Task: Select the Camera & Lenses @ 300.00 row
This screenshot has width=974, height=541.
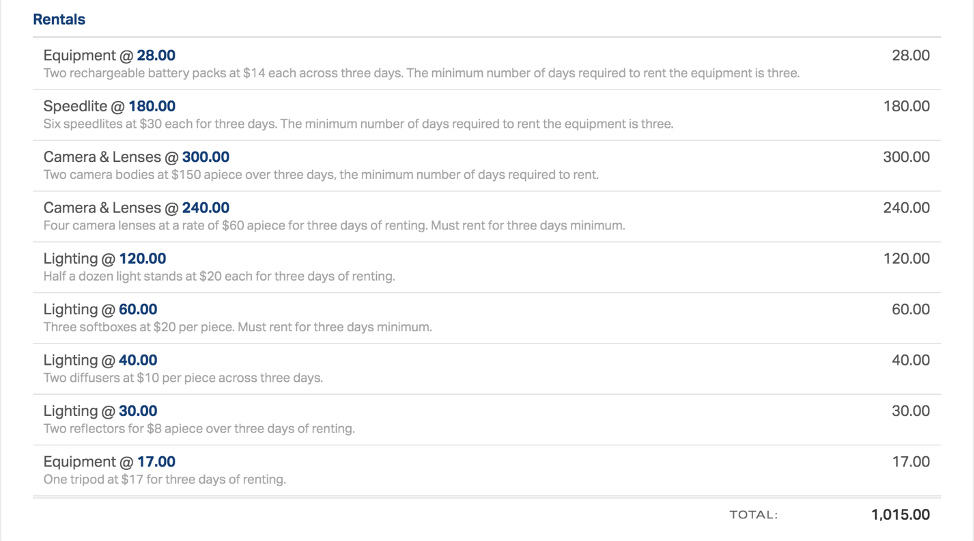Action: 487,165
